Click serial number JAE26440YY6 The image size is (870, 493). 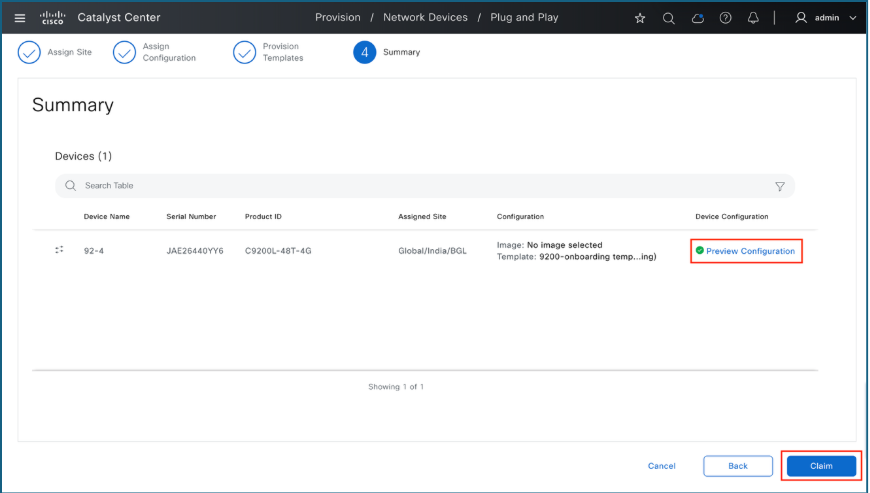coord(195,251)
